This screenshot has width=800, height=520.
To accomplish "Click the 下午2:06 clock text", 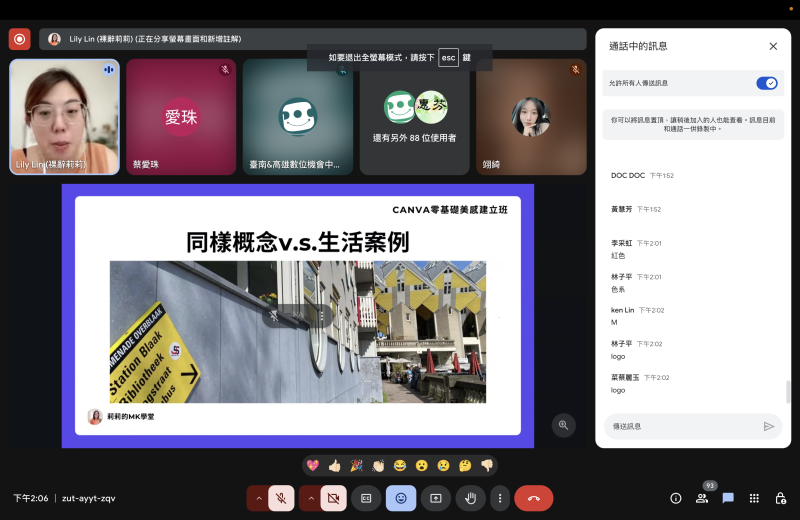I will click(x=31, y=499).
